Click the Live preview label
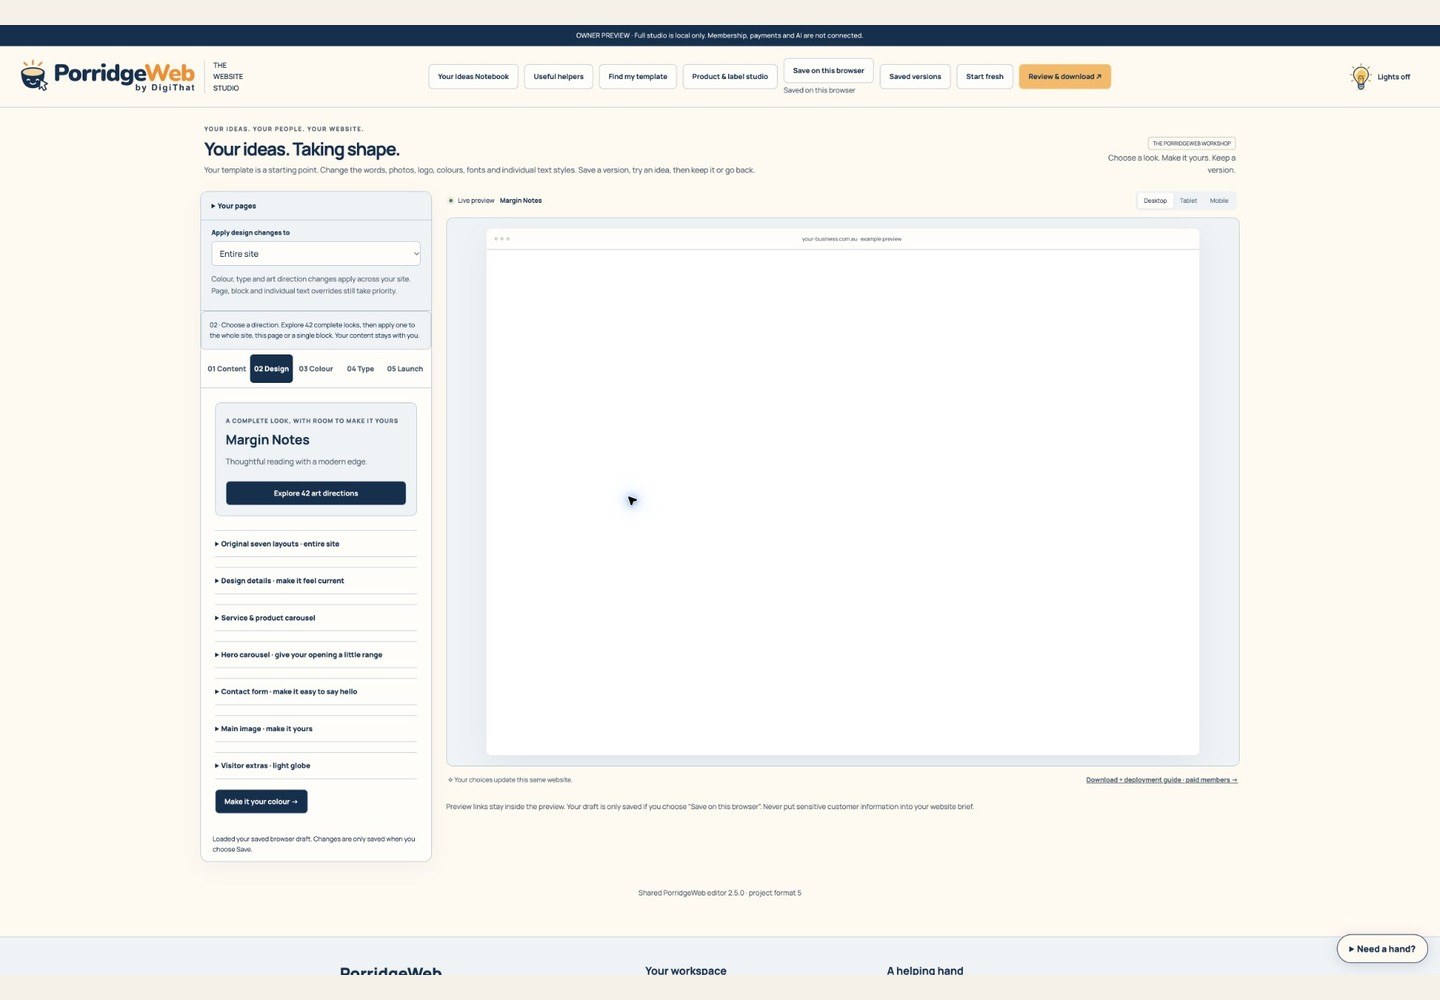This screenshot has width=1440, height=1000. 476,201
